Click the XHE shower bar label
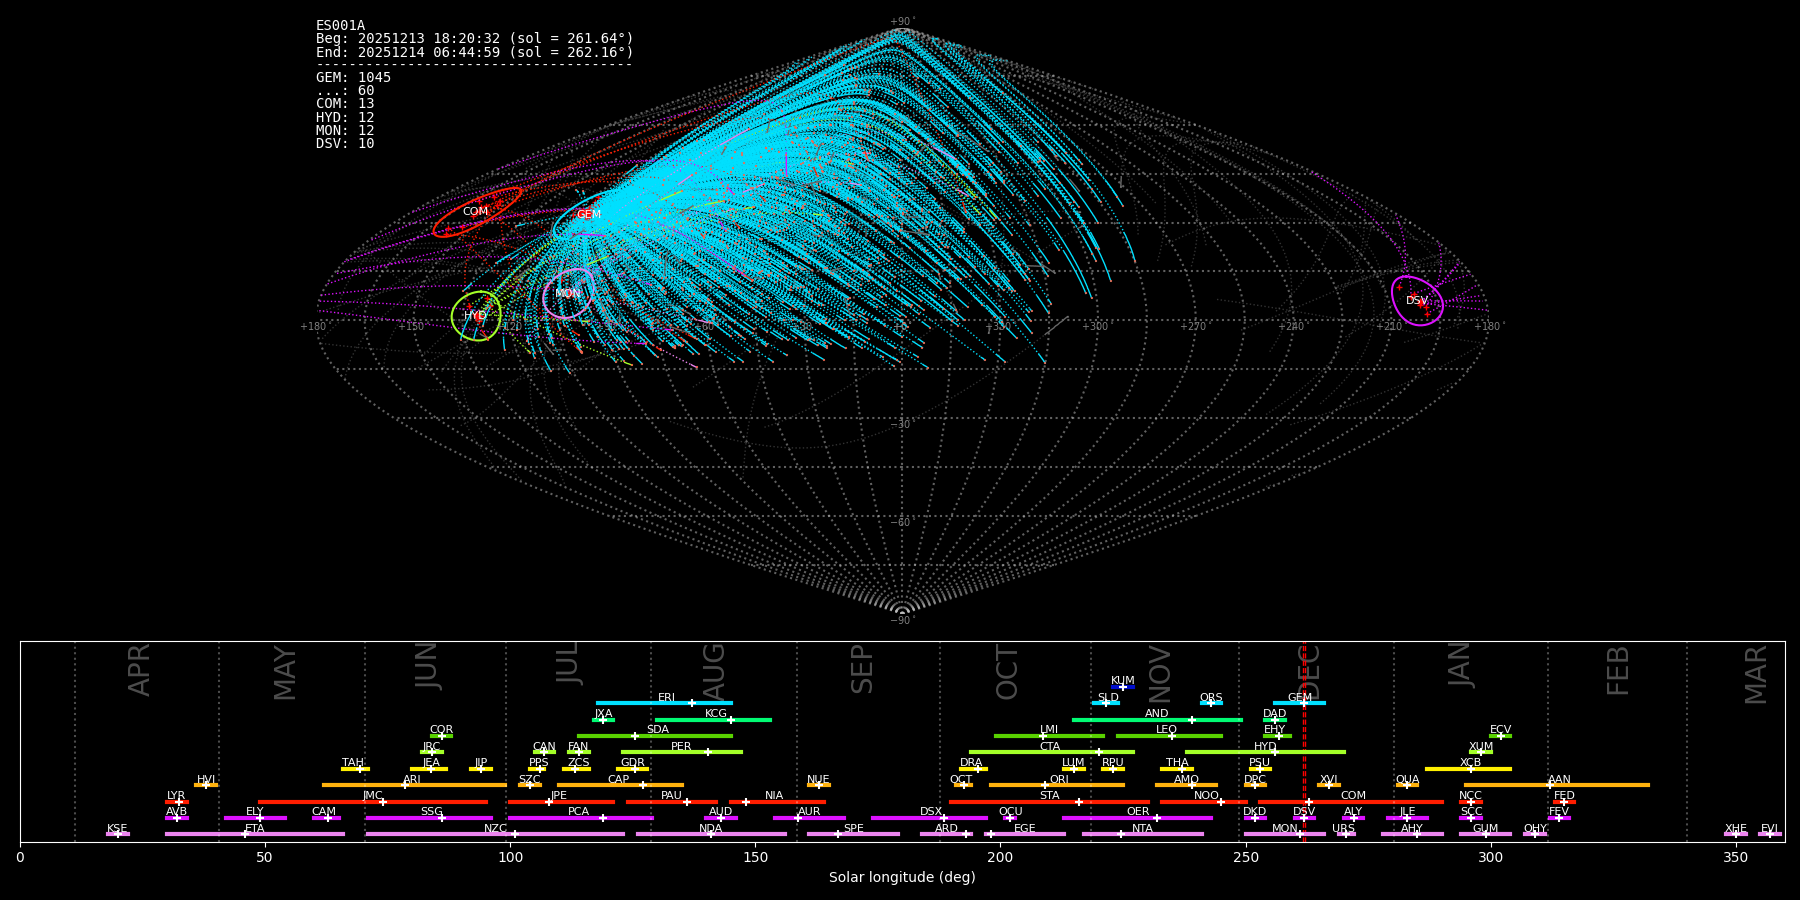Screen dimensions: 1800x900 point(1736,829)
